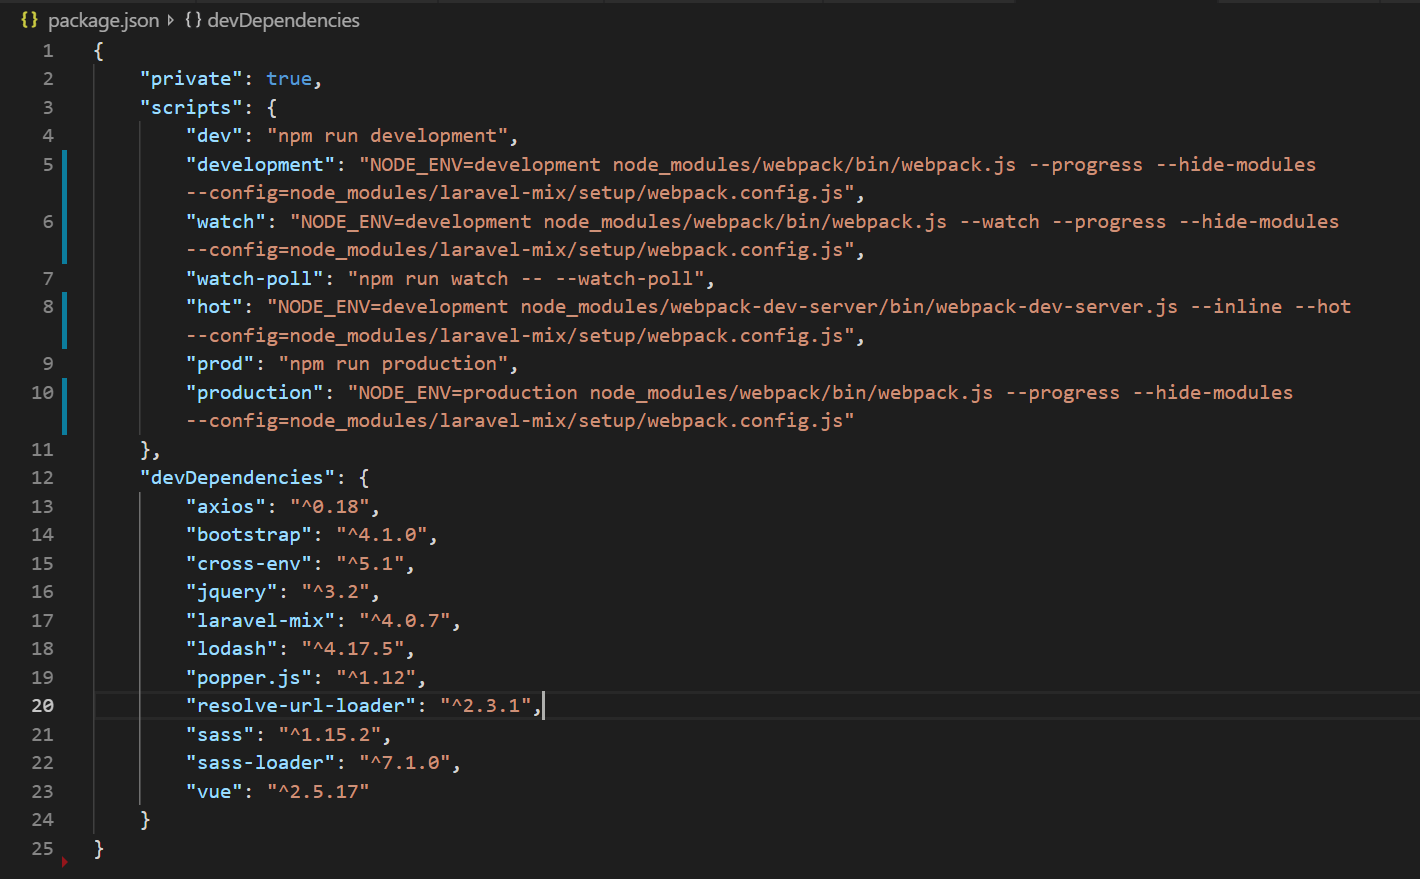Click the "bootstrap" dependency key
The height and width of the screenshot is (879, 1420).
tap(249, 535)
